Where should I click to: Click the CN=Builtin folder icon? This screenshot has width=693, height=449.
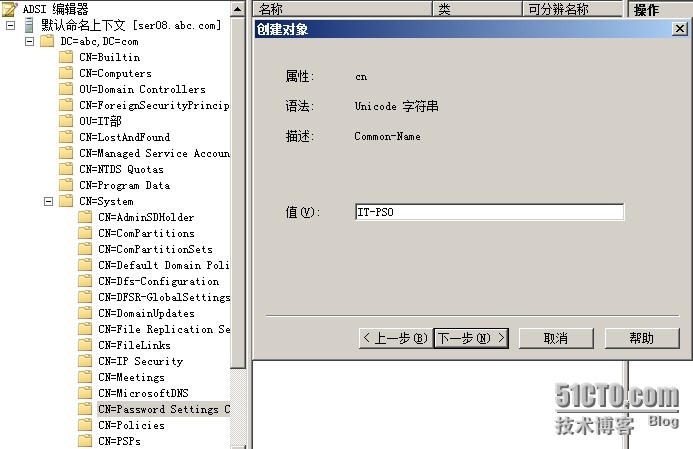point(66,57)
